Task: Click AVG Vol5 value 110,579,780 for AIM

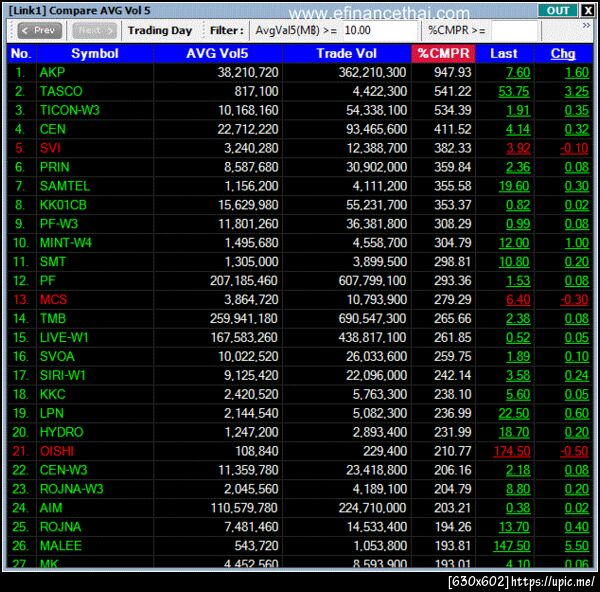Action: coord(244,508)
